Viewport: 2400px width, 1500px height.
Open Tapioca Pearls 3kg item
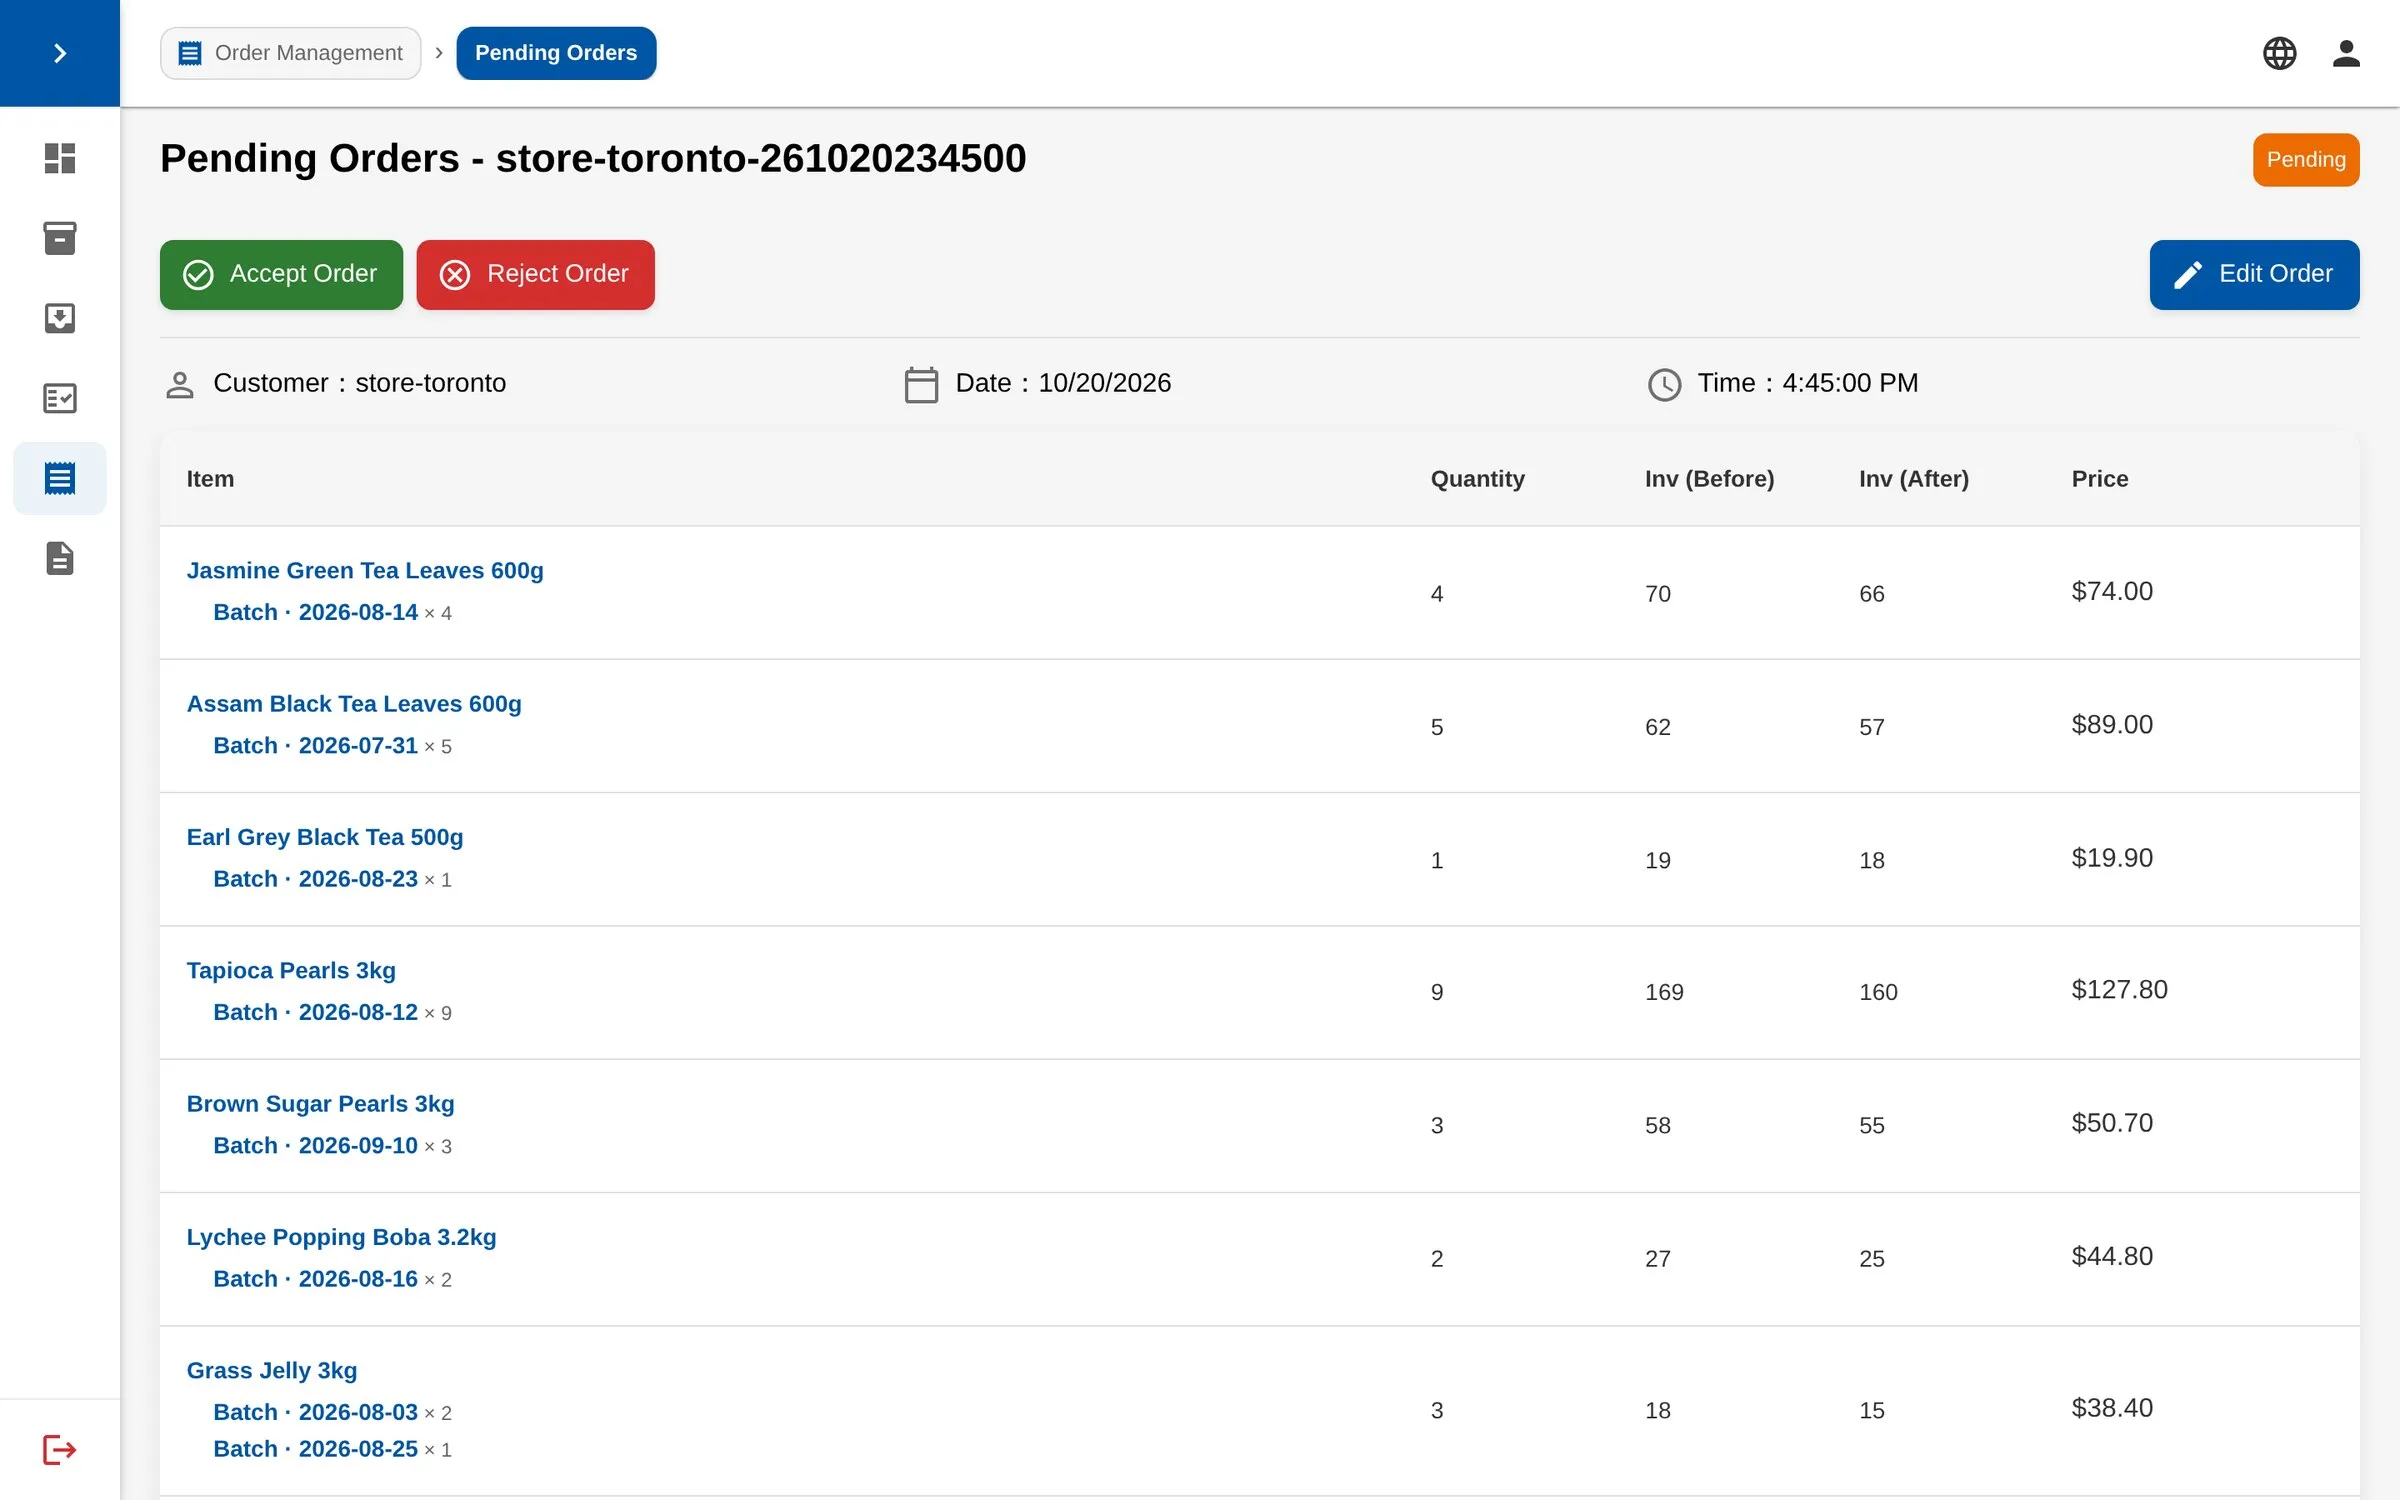pyautogui.click(x=291, y=970)
